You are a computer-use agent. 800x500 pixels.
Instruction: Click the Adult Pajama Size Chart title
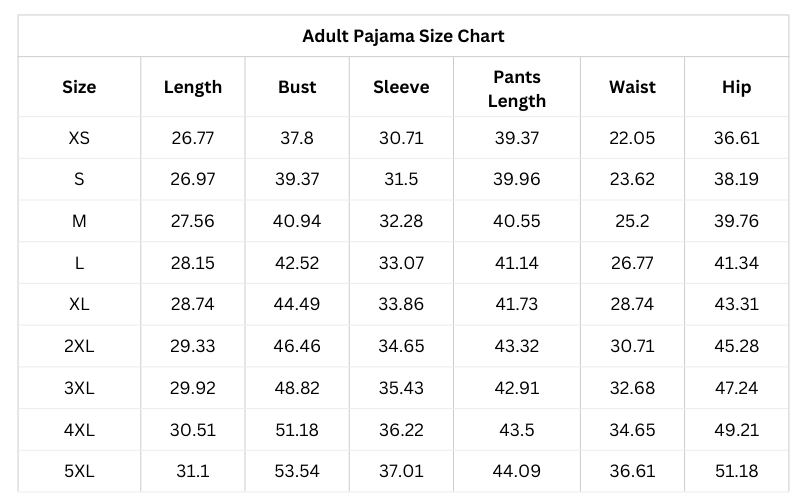coord(403,37)
